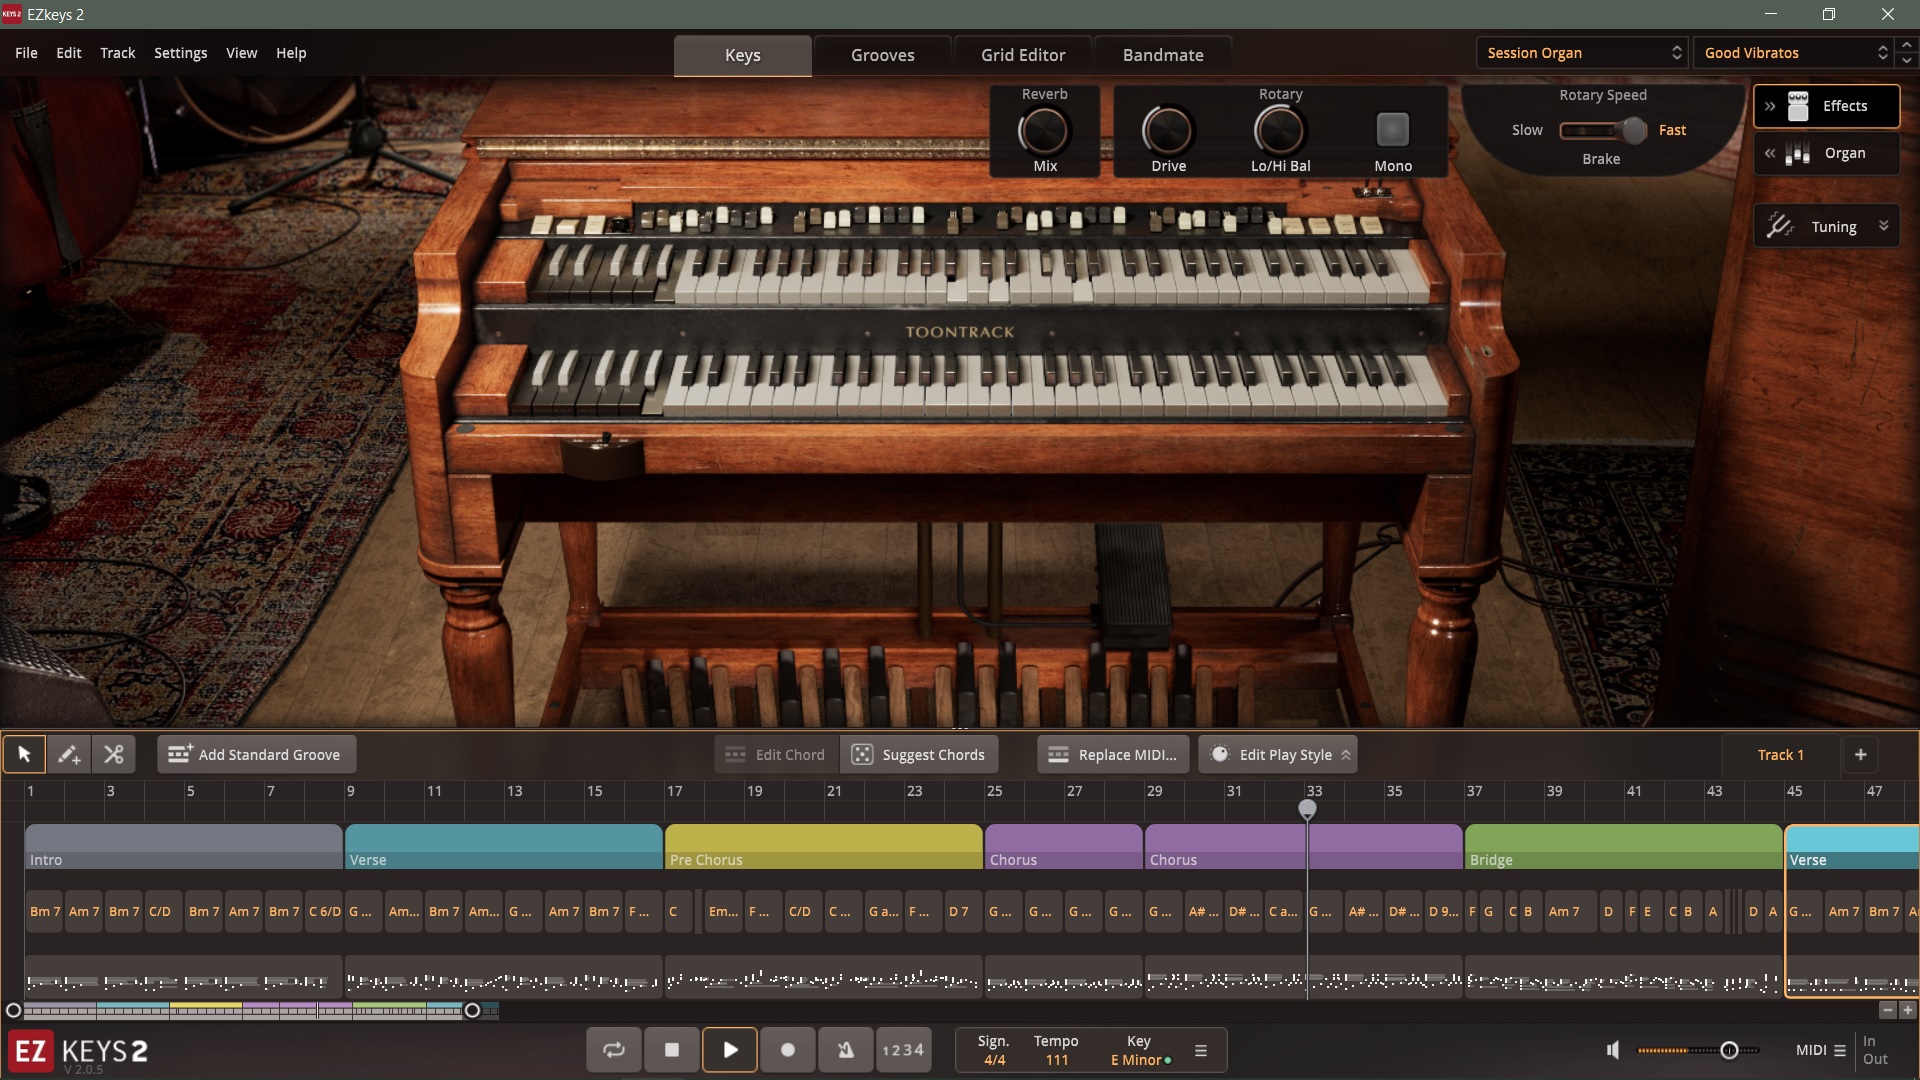The height and width of the screenshot is (1080, 1920).
Task: Click the Lo/Hi Bal knob
Action: [x=1279, y=131]
